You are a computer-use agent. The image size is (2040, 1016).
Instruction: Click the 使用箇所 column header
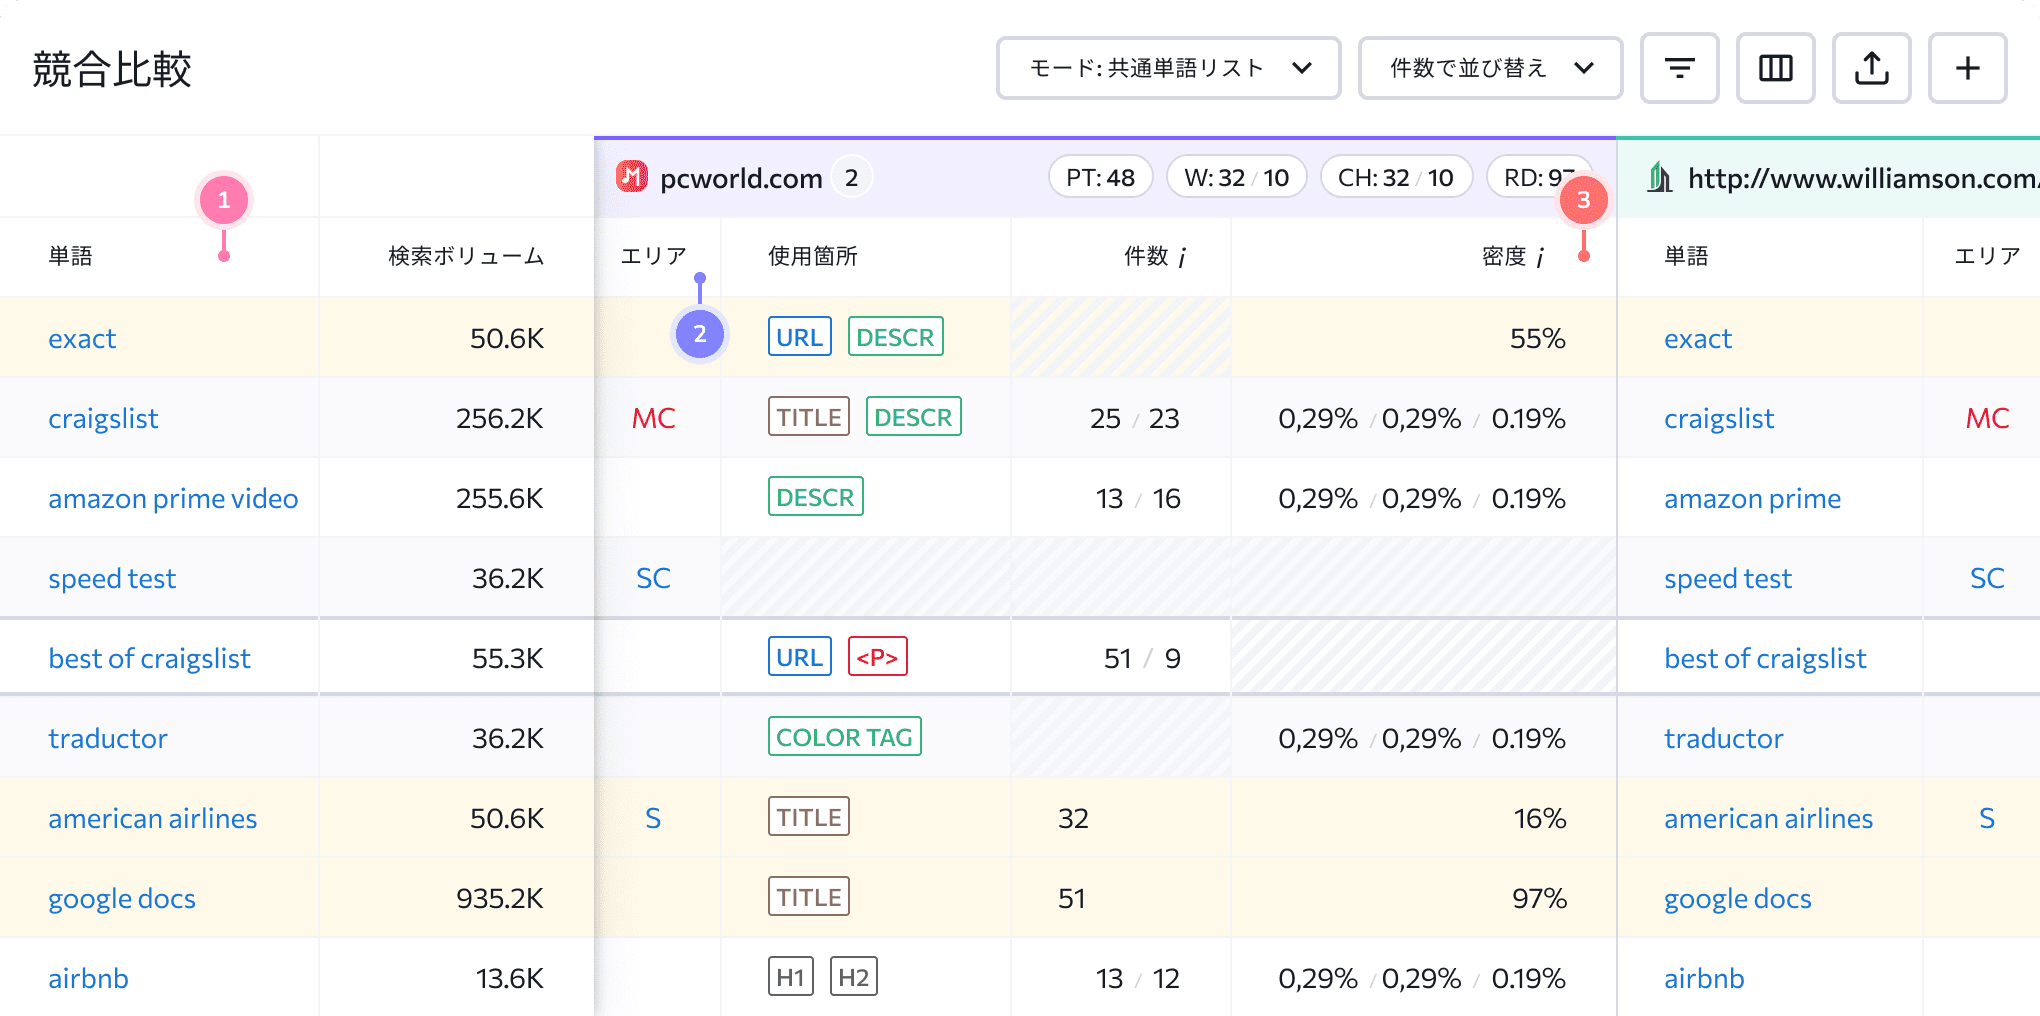pyautogui.click(x=813, y=256)
